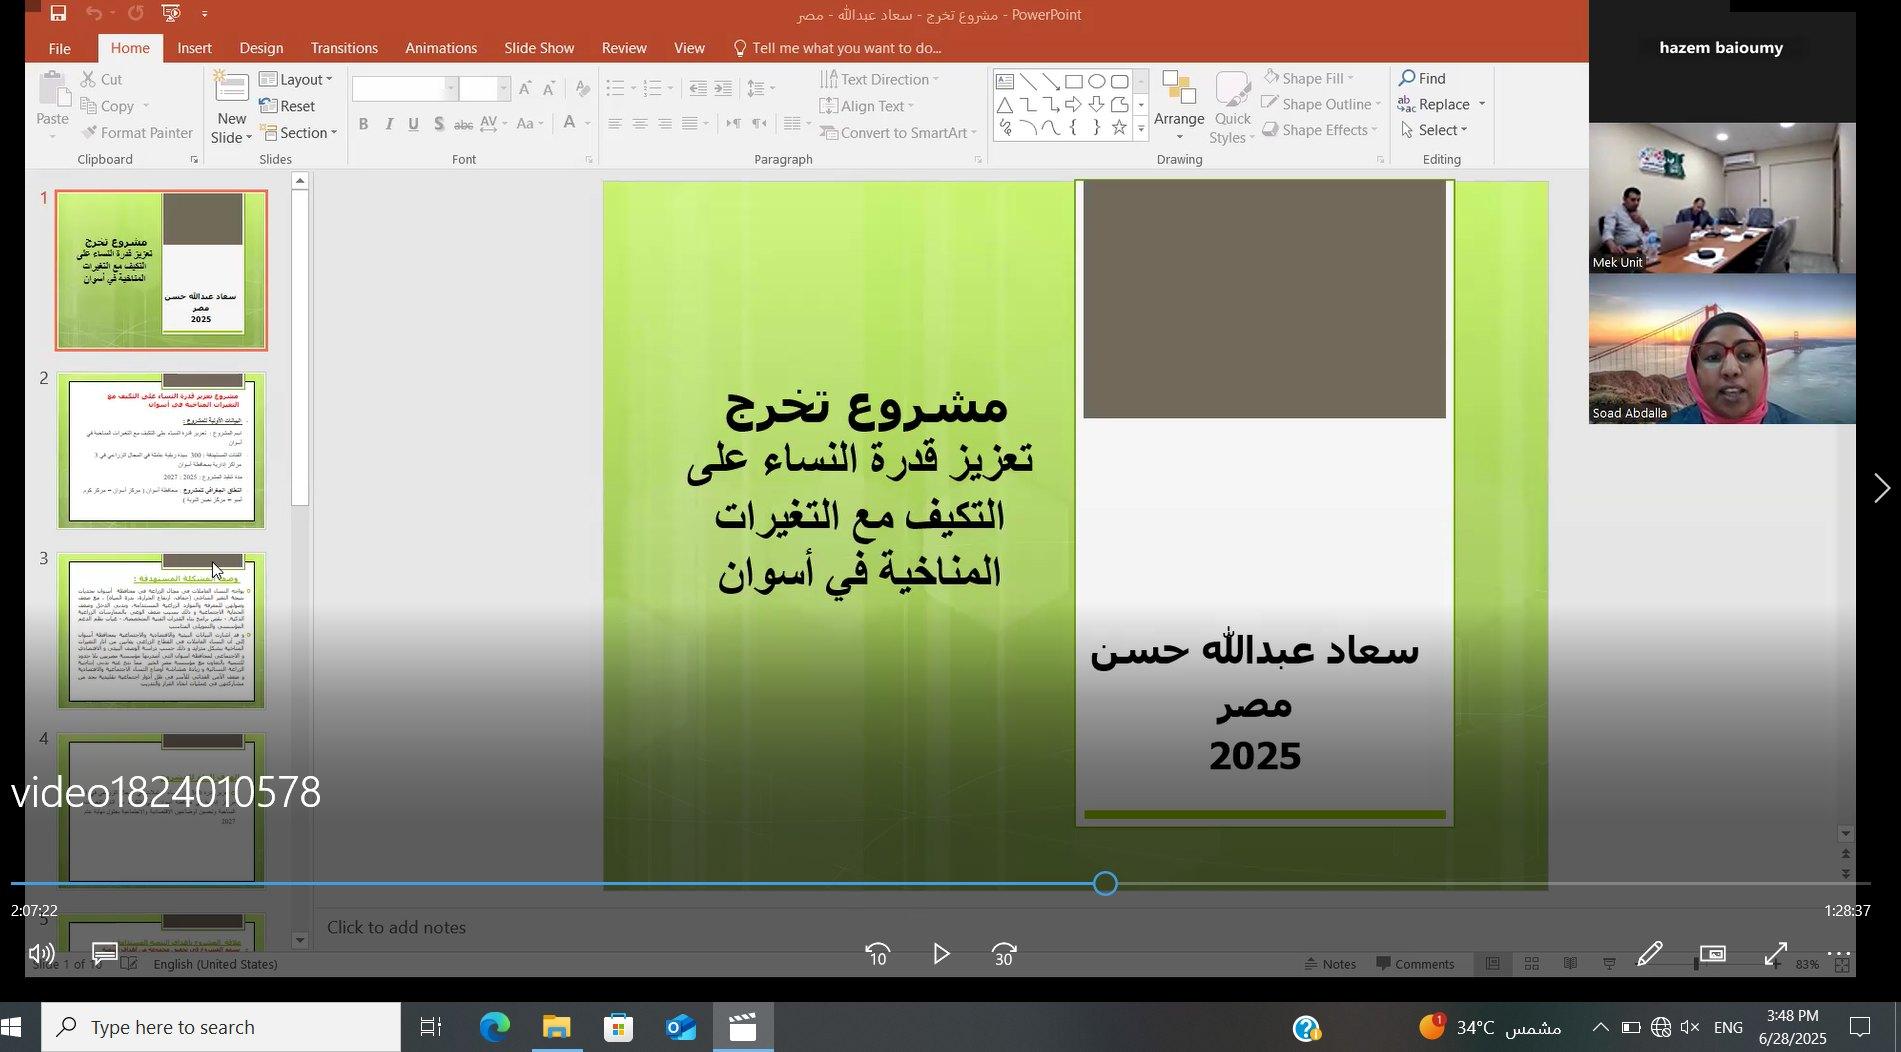Open the Transitions tab
1901x1052 pixels.
point(344,48)
